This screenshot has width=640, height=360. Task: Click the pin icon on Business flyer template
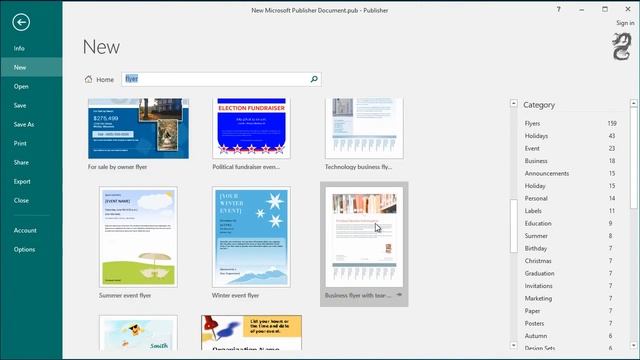[399, 295]
